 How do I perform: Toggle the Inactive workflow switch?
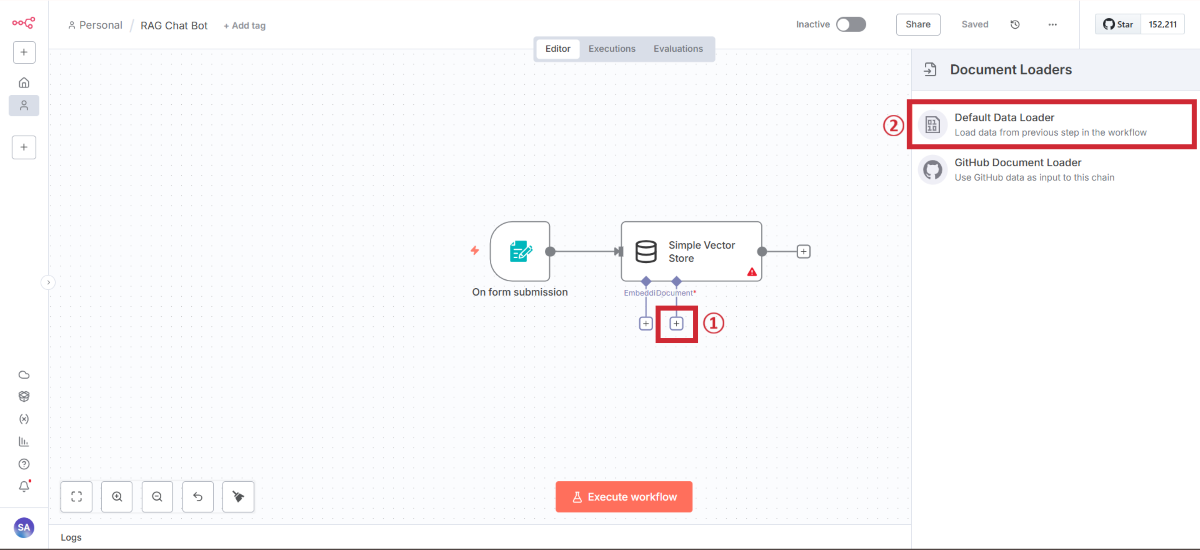point(850,25)
